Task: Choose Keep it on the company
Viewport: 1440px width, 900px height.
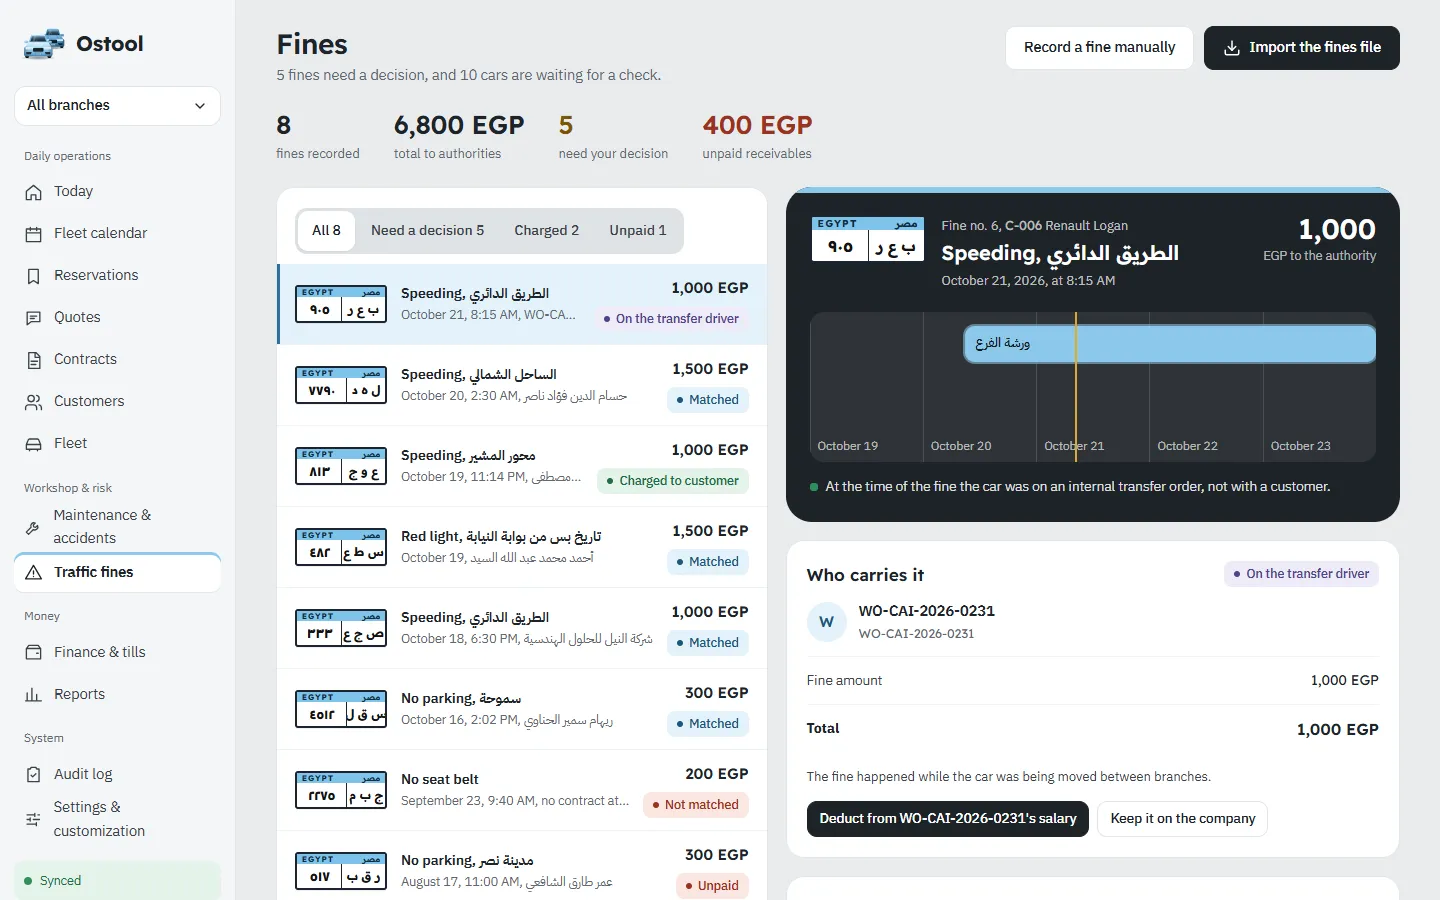Action: tap(1183, 819)
